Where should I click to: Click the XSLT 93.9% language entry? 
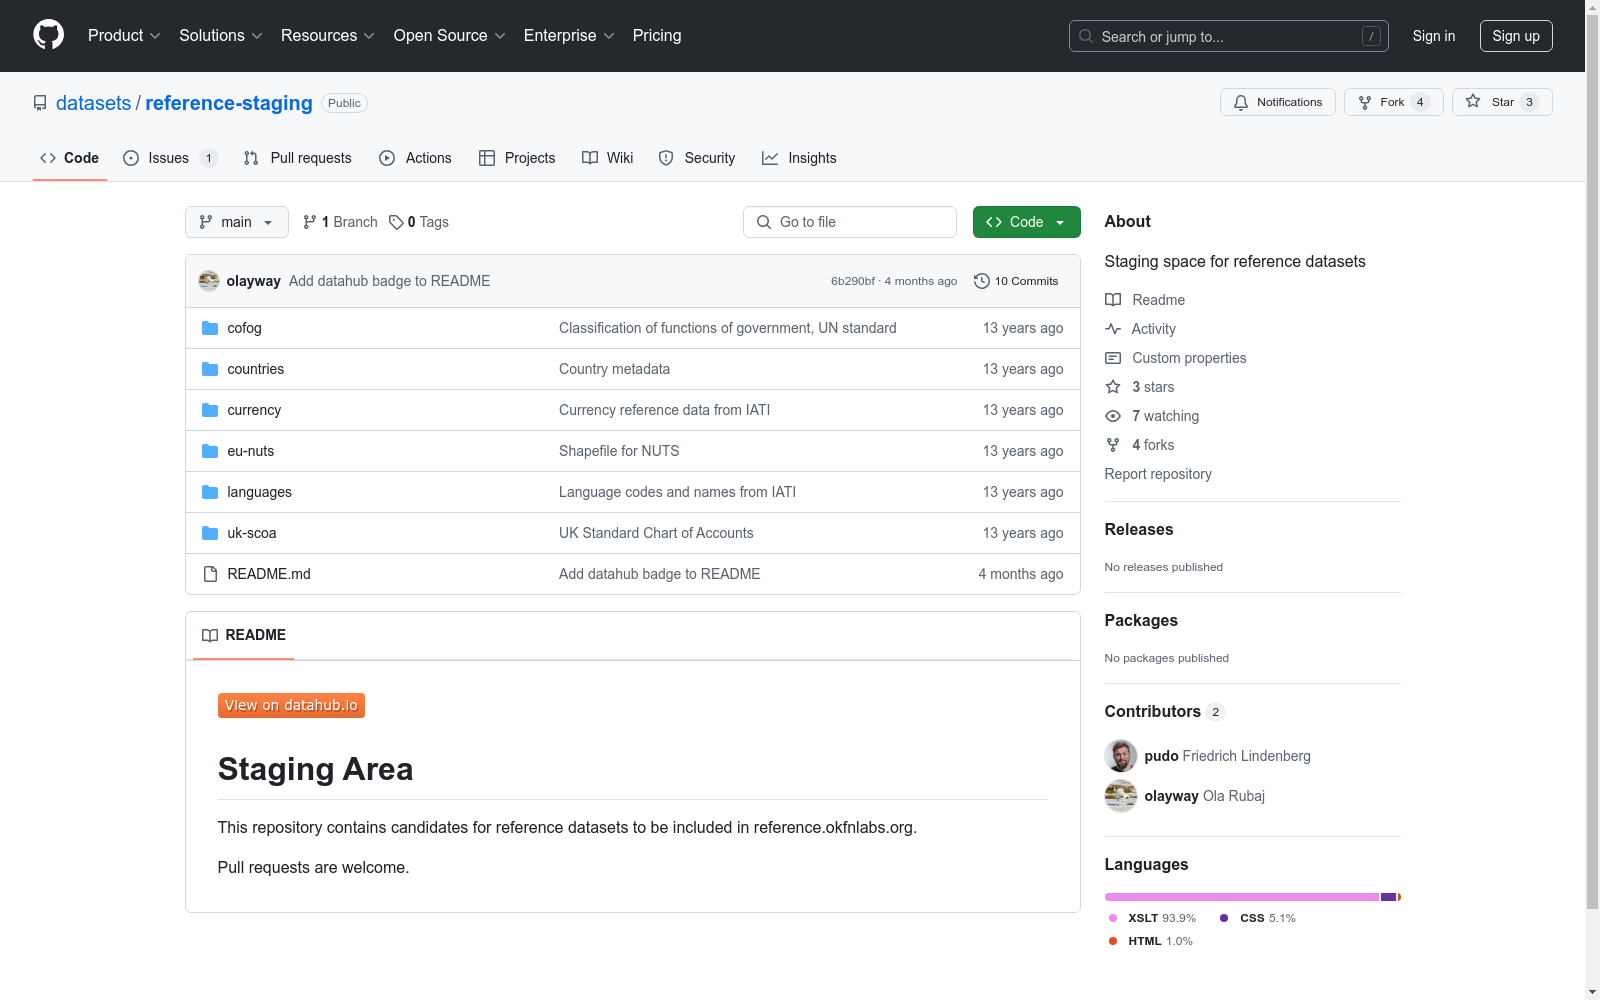[x=1152, y=918]
